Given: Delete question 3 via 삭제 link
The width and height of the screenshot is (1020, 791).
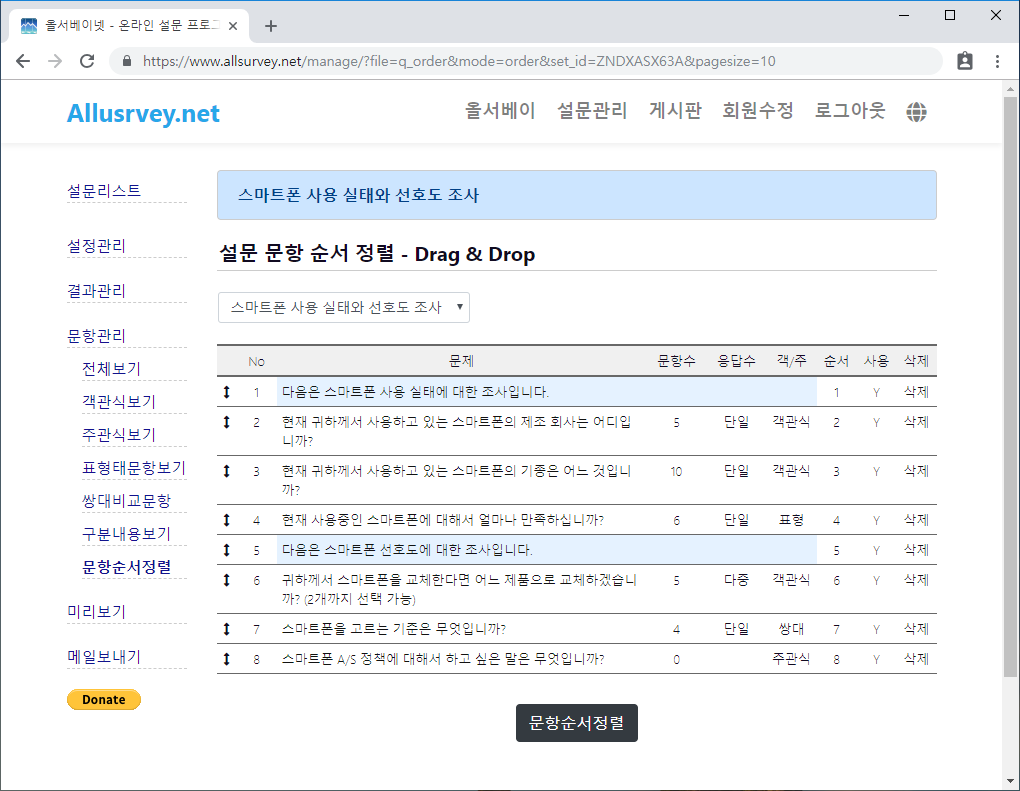Looking at the screenshot, I should pyautogui.click(x=916, y=471).
